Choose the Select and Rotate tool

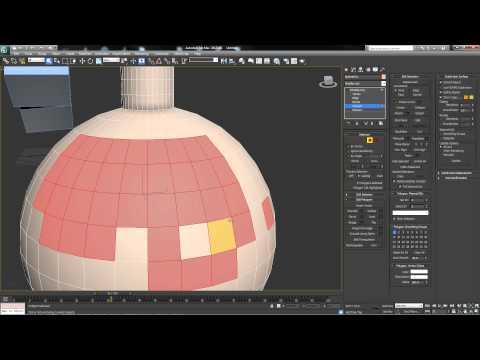tap(90, 61)
